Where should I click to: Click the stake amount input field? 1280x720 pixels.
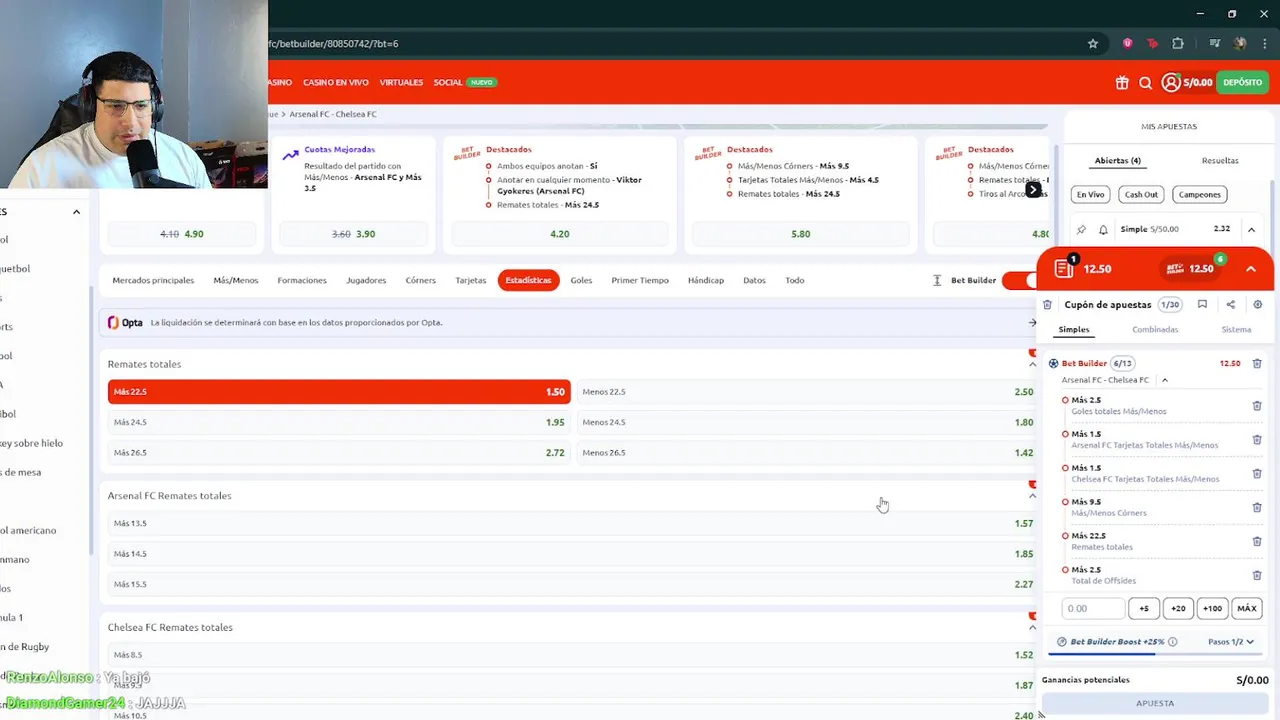(1093, 608)
